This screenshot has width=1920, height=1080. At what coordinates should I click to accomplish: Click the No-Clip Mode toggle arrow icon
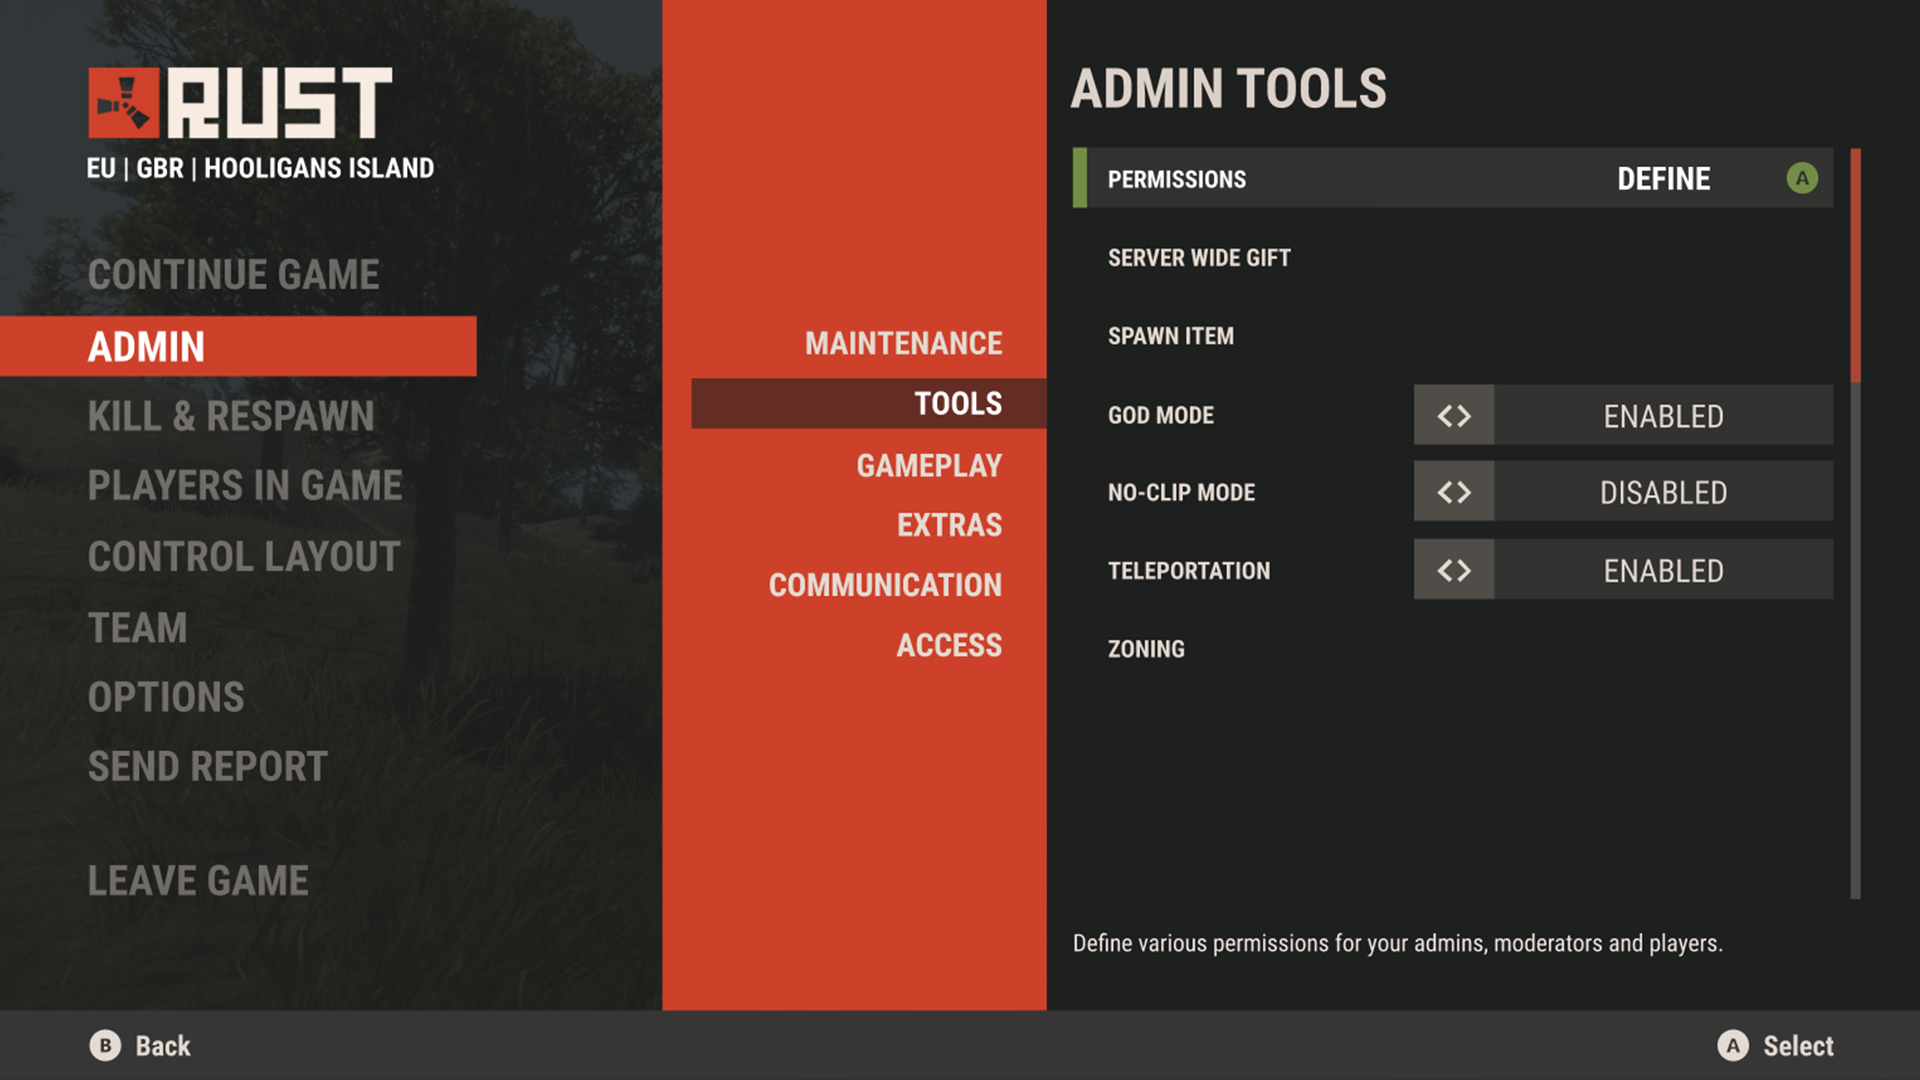[1452, 492]
